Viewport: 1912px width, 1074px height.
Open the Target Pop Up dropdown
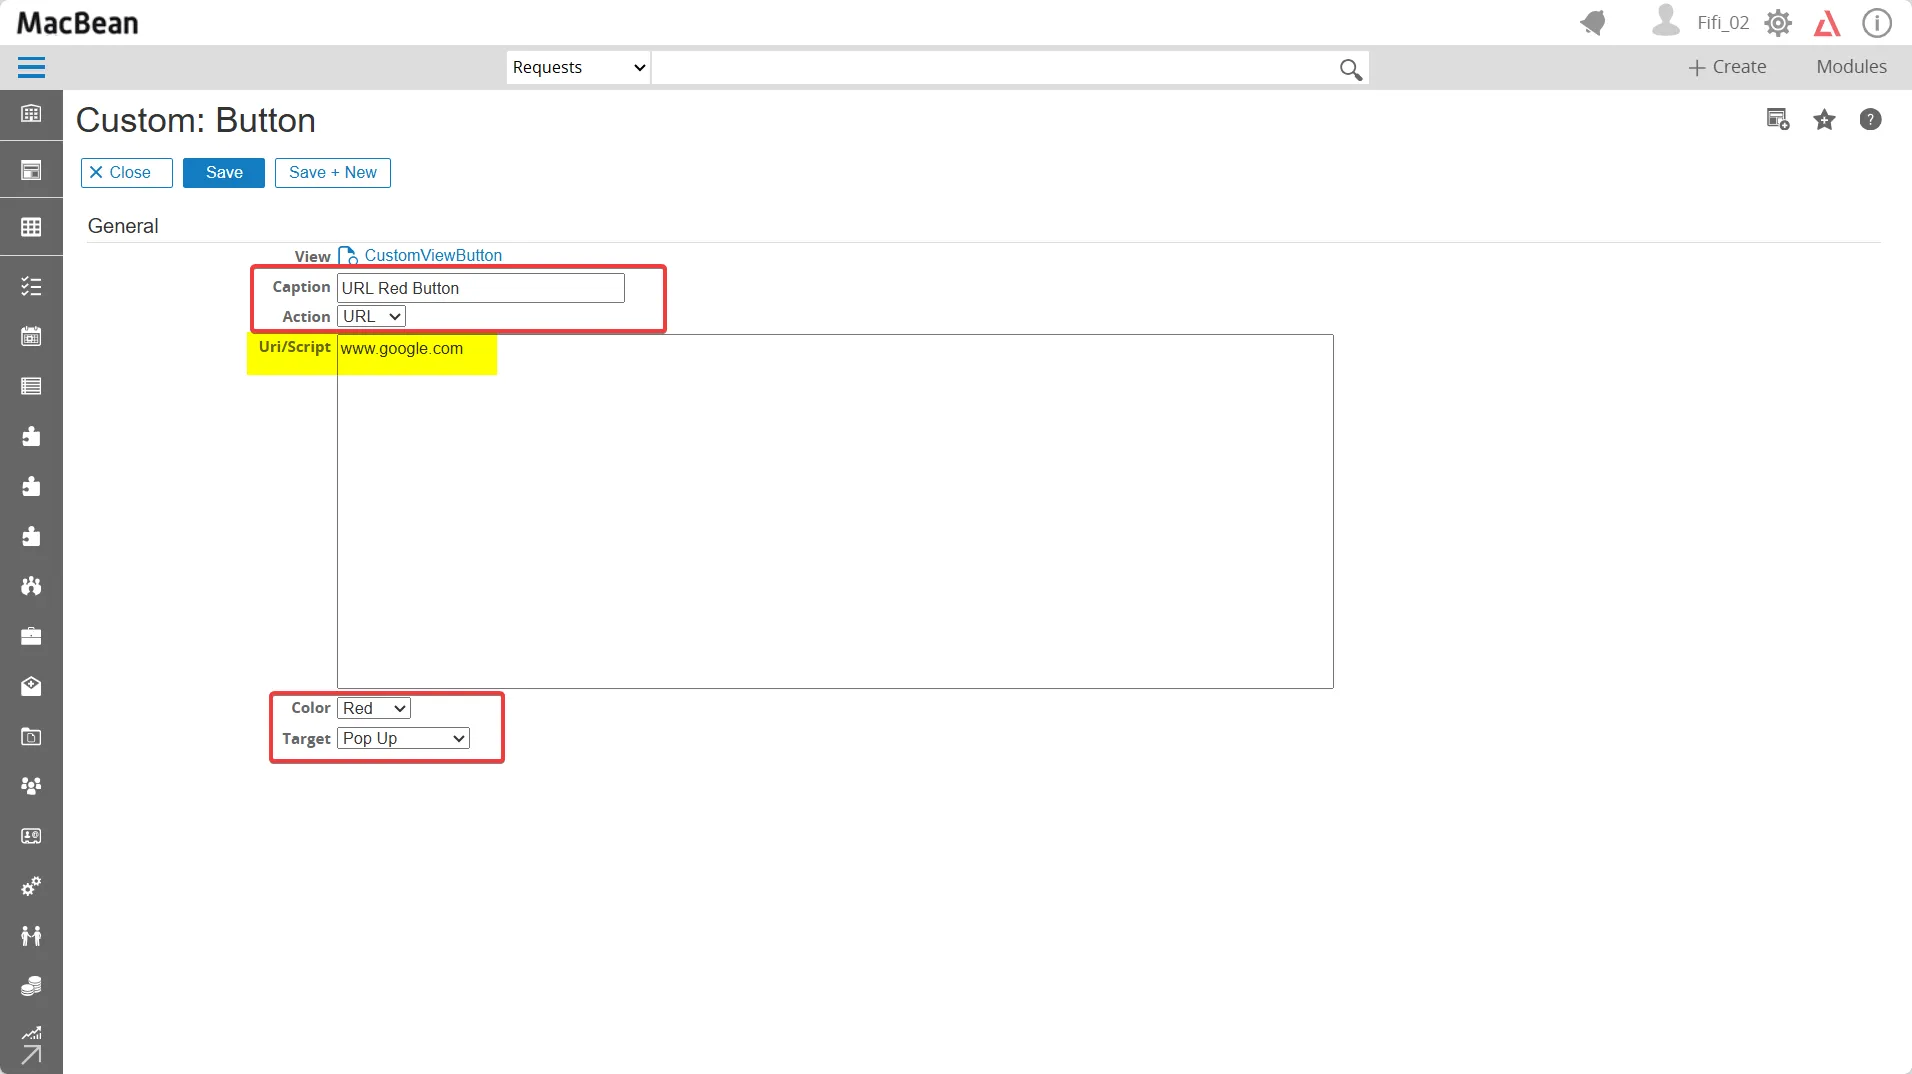click(404, 738)
